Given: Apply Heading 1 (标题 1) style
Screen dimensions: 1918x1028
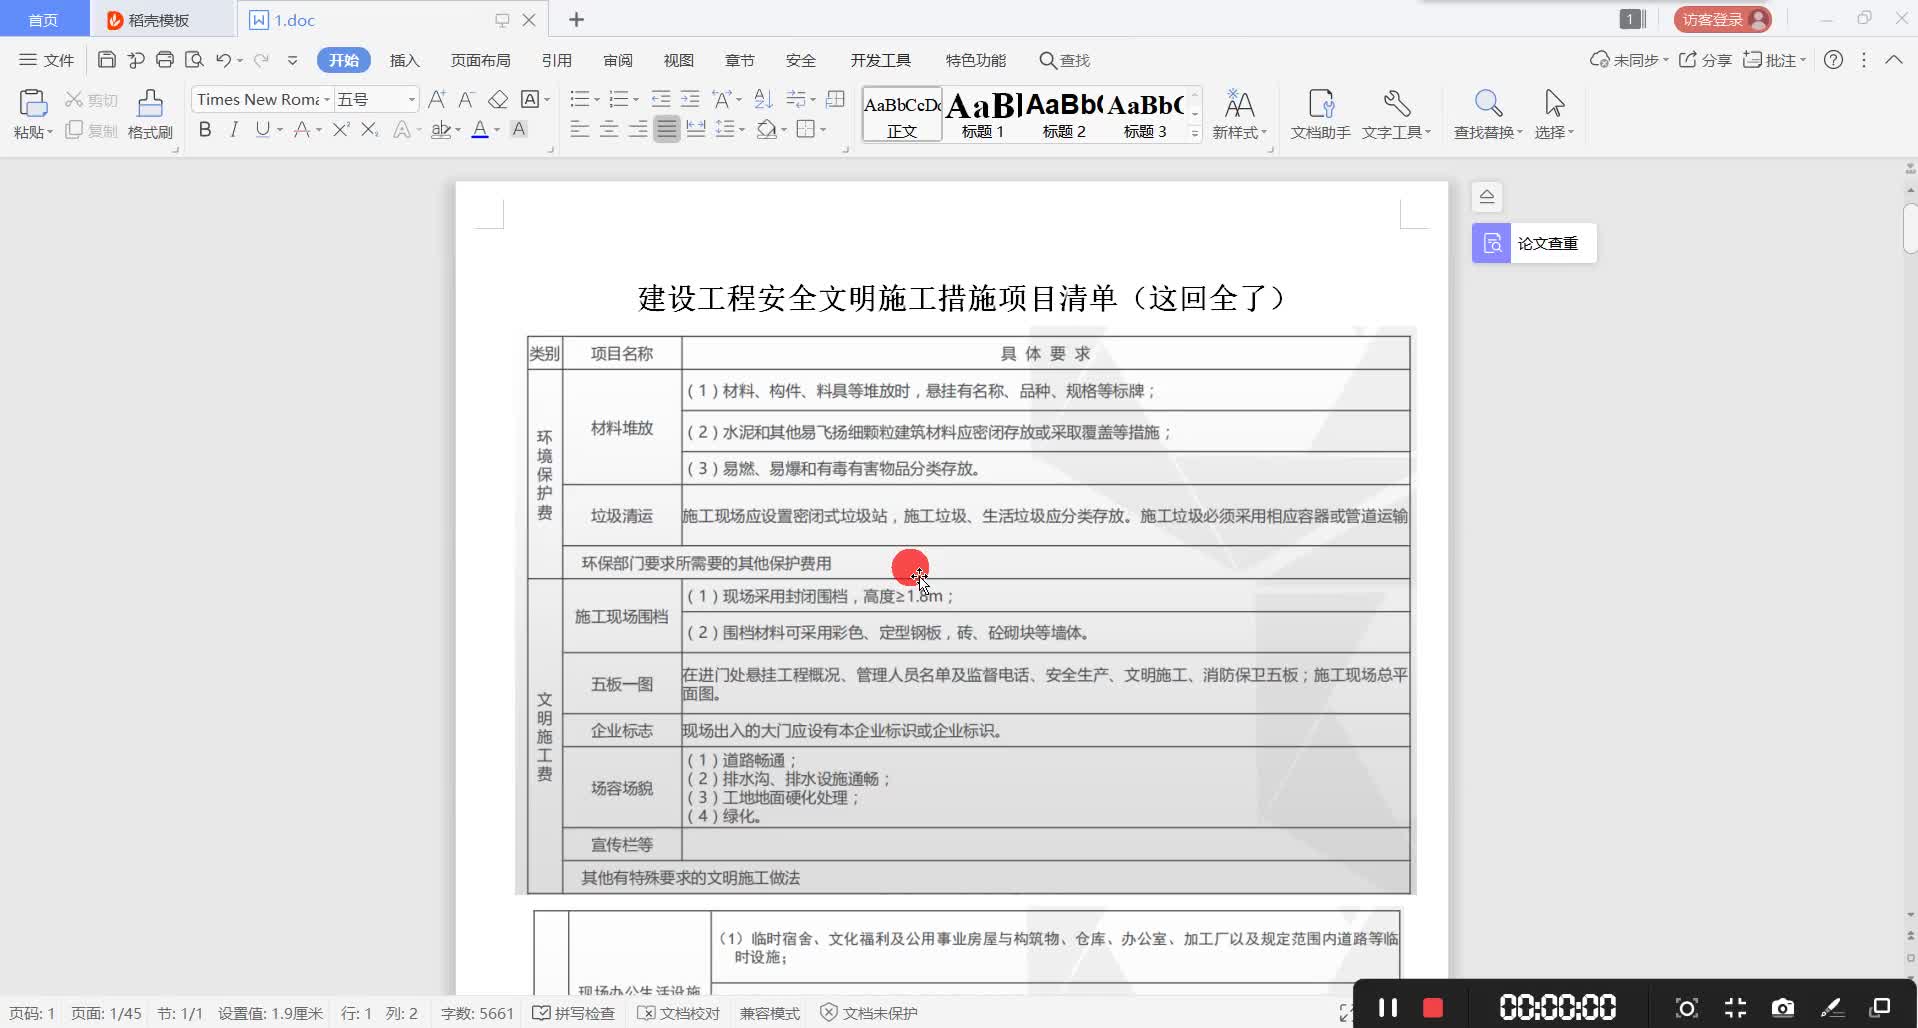Looking at the screenshot, I should point(982,114).
